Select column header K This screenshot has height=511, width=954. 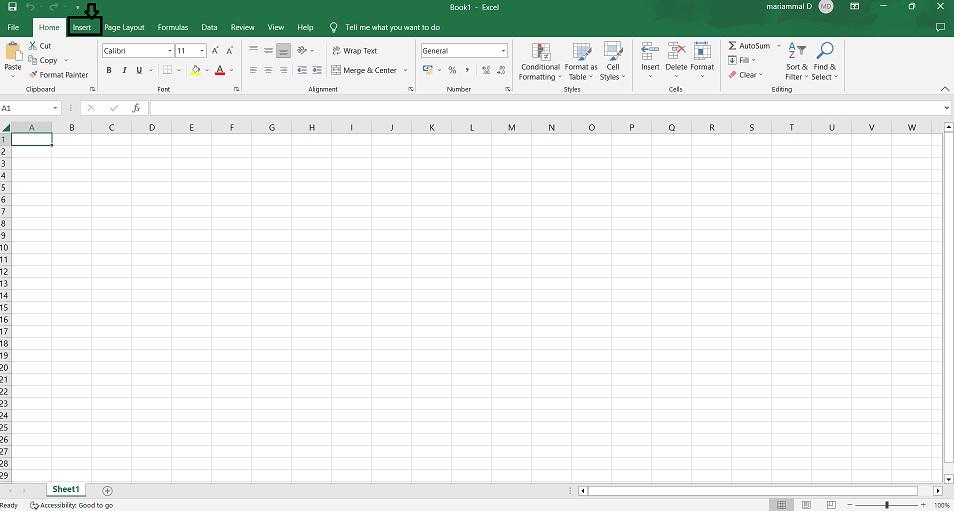pos(431,127)
